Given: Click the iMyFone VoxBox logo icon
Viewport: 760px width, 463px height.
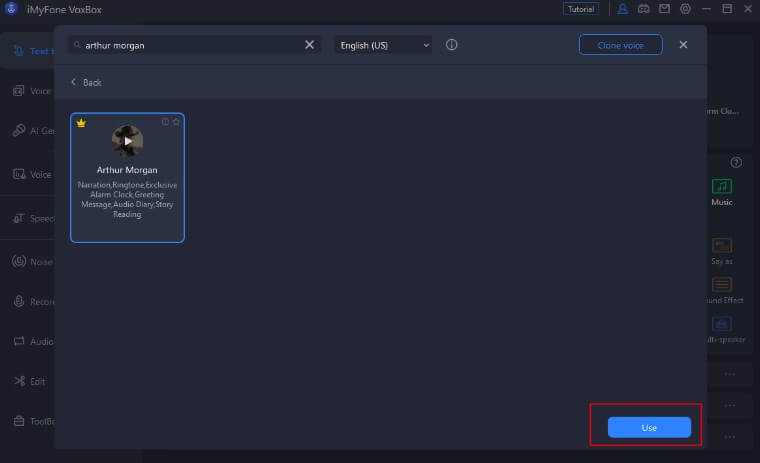Looking at the screenshot, I should [x=11, y=9].
